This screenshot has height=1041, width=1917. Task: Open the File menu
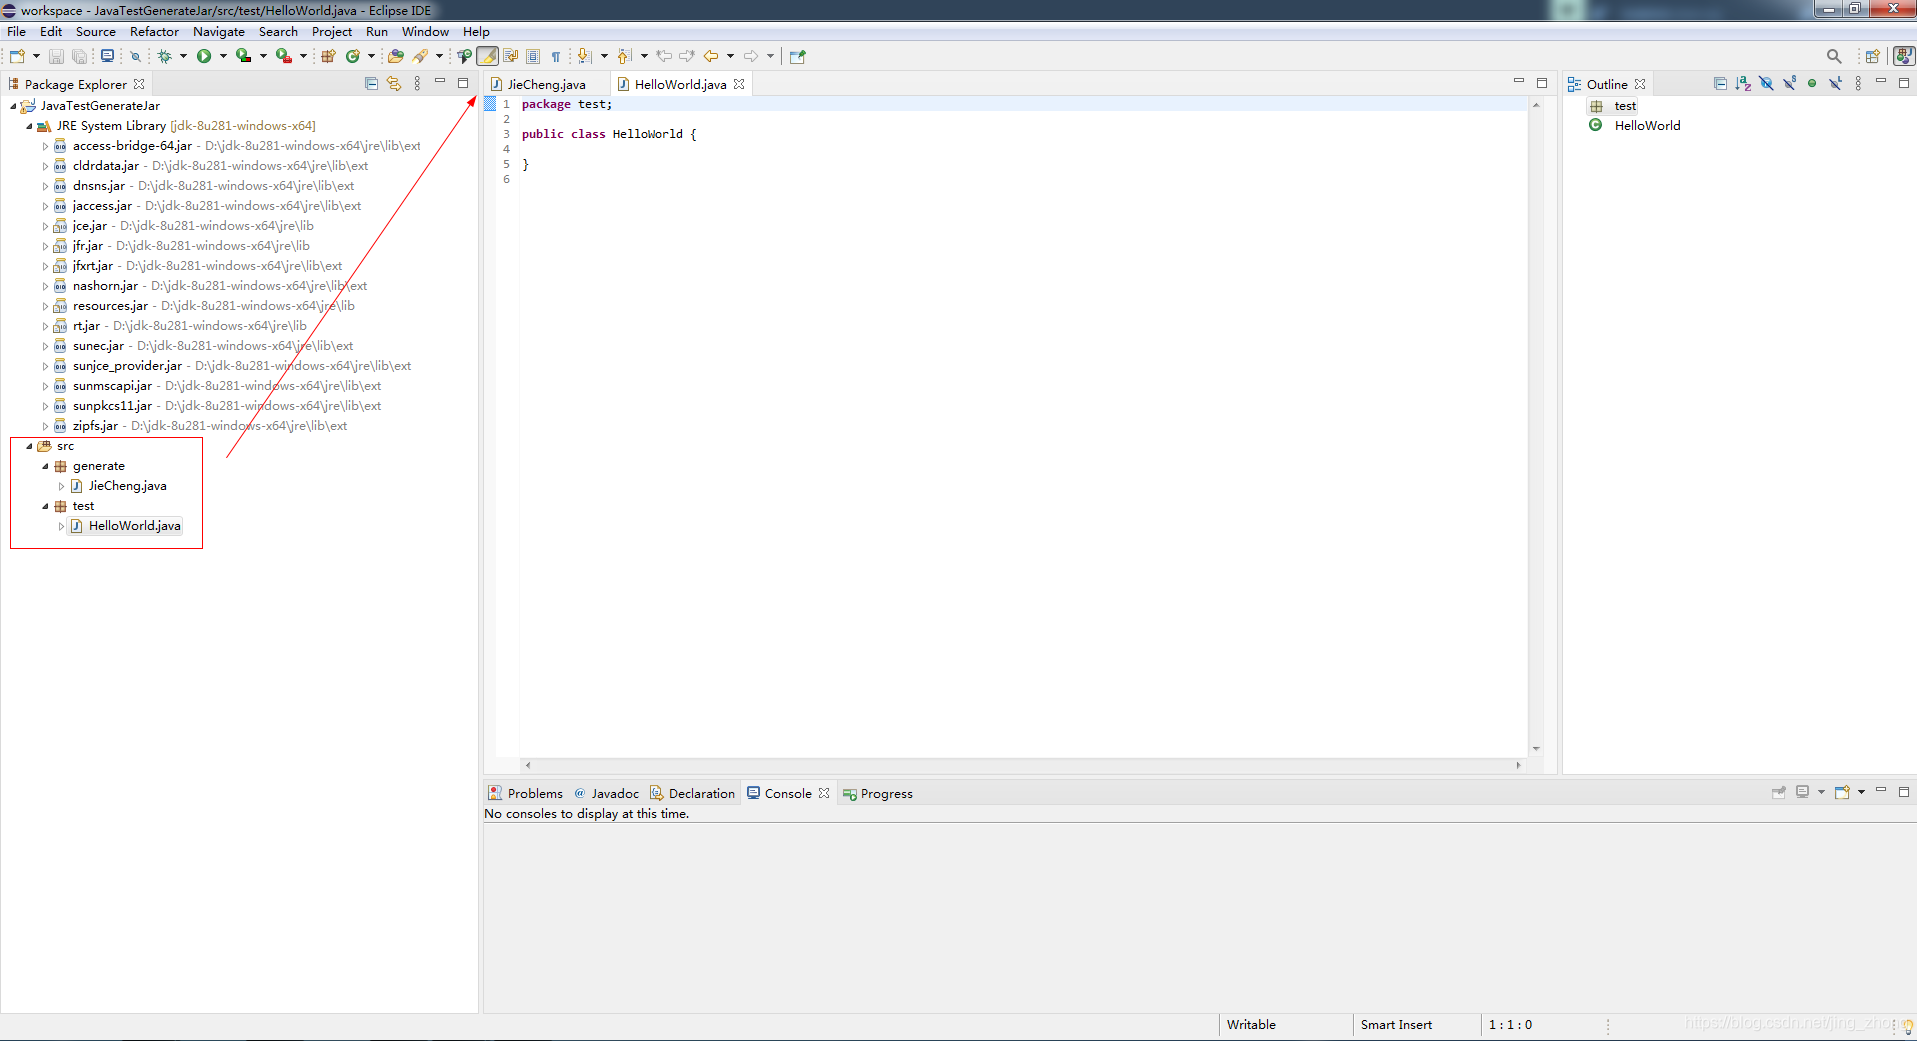17,32
